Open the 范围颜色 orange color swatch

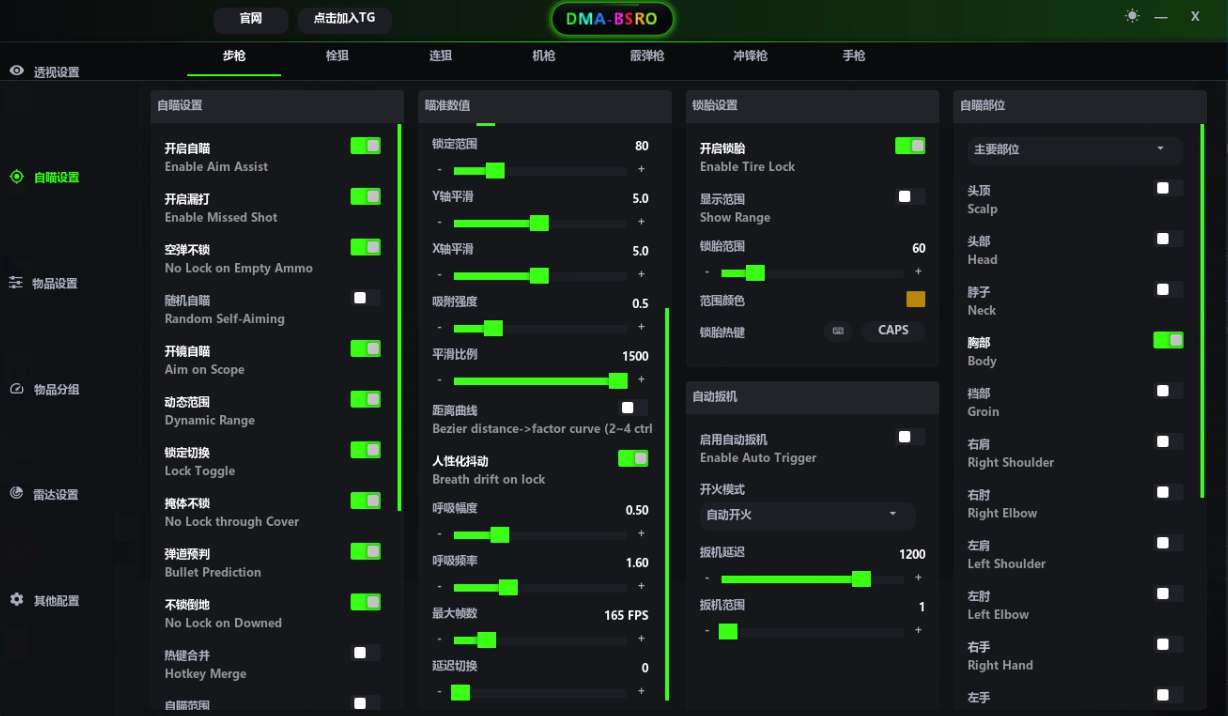[916, 299]
